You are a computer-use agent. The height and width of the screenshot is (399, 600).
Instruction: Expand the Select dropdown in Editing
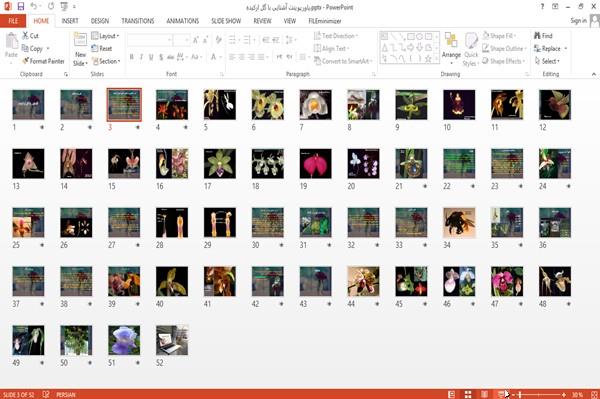coord(547,61)
